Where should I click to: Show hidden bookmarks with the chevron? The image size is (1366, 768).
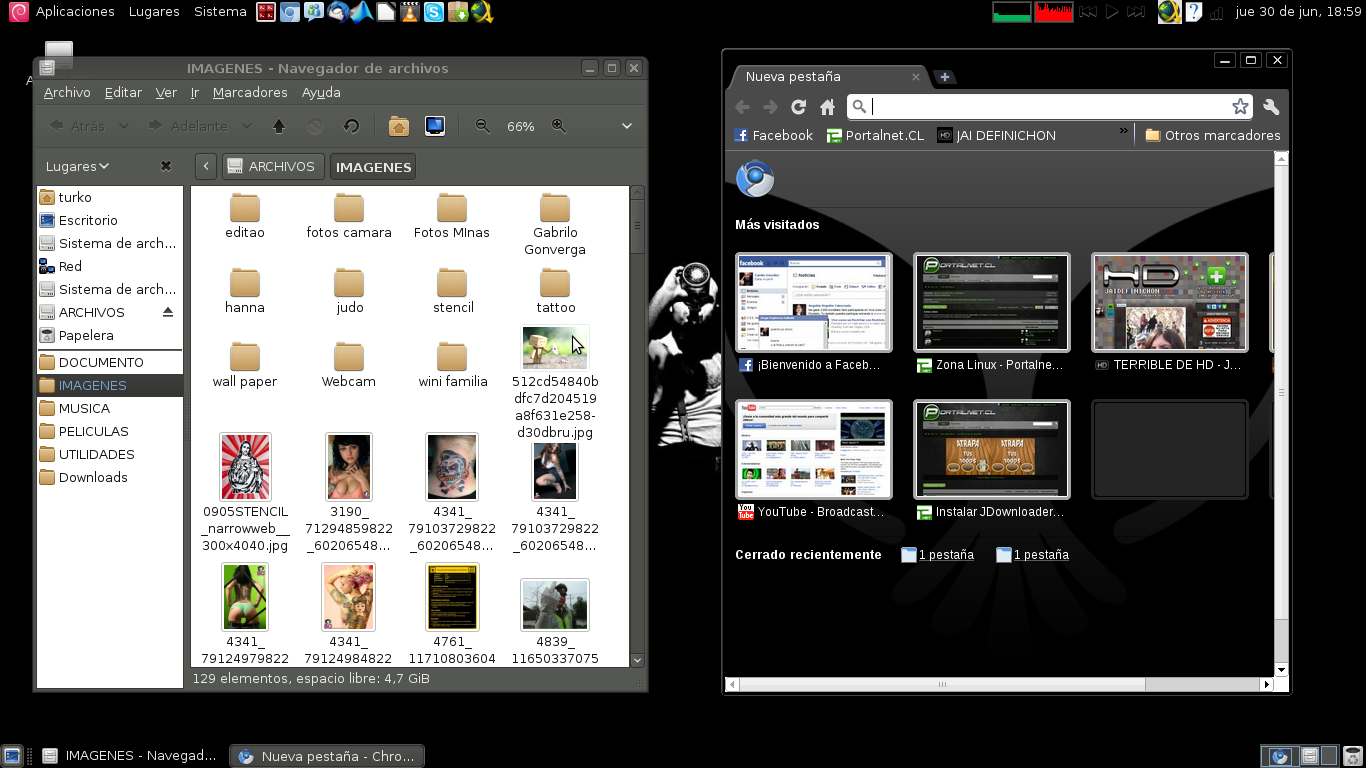tap(1123, 131)
